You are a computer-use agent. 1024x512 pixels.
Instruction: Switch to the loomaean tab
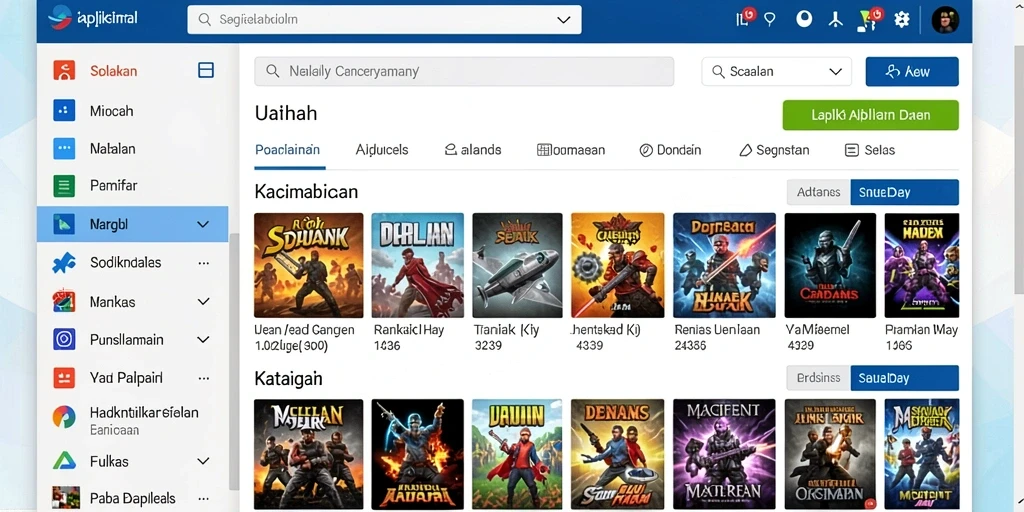[x=571, y=150]
